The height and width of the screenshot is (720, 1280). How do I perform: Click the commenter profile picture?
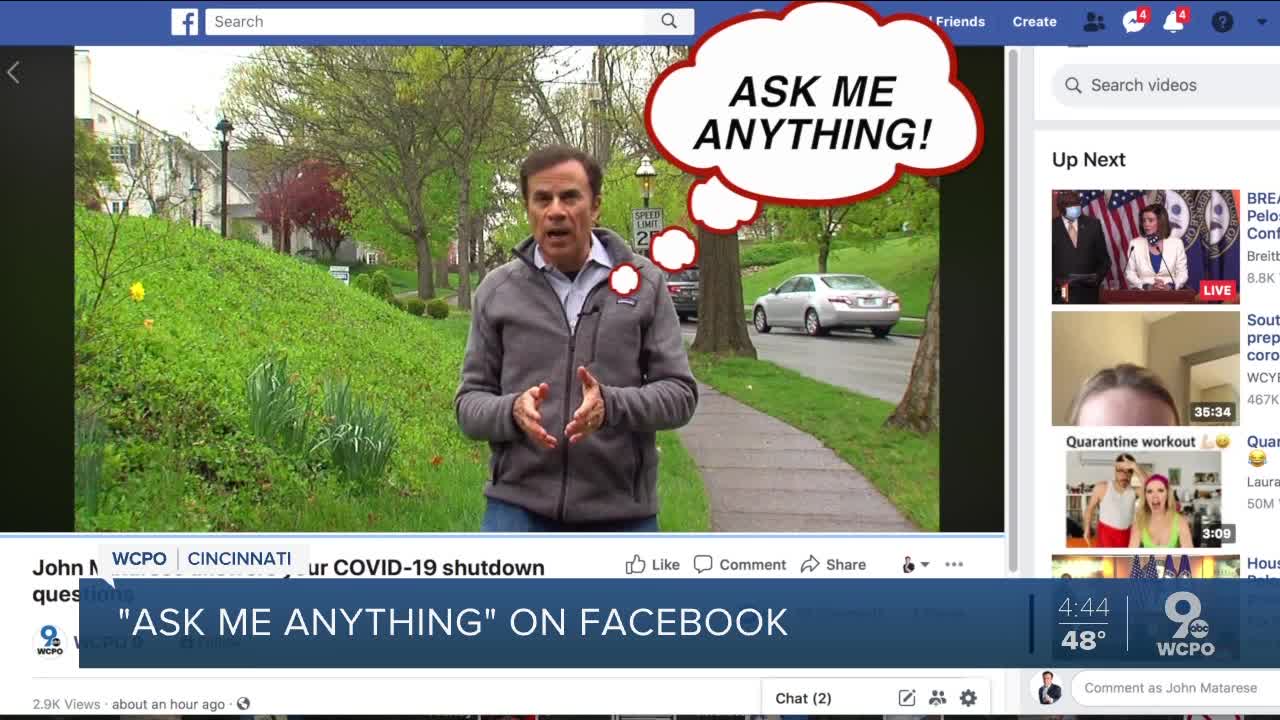(1048, 688)
